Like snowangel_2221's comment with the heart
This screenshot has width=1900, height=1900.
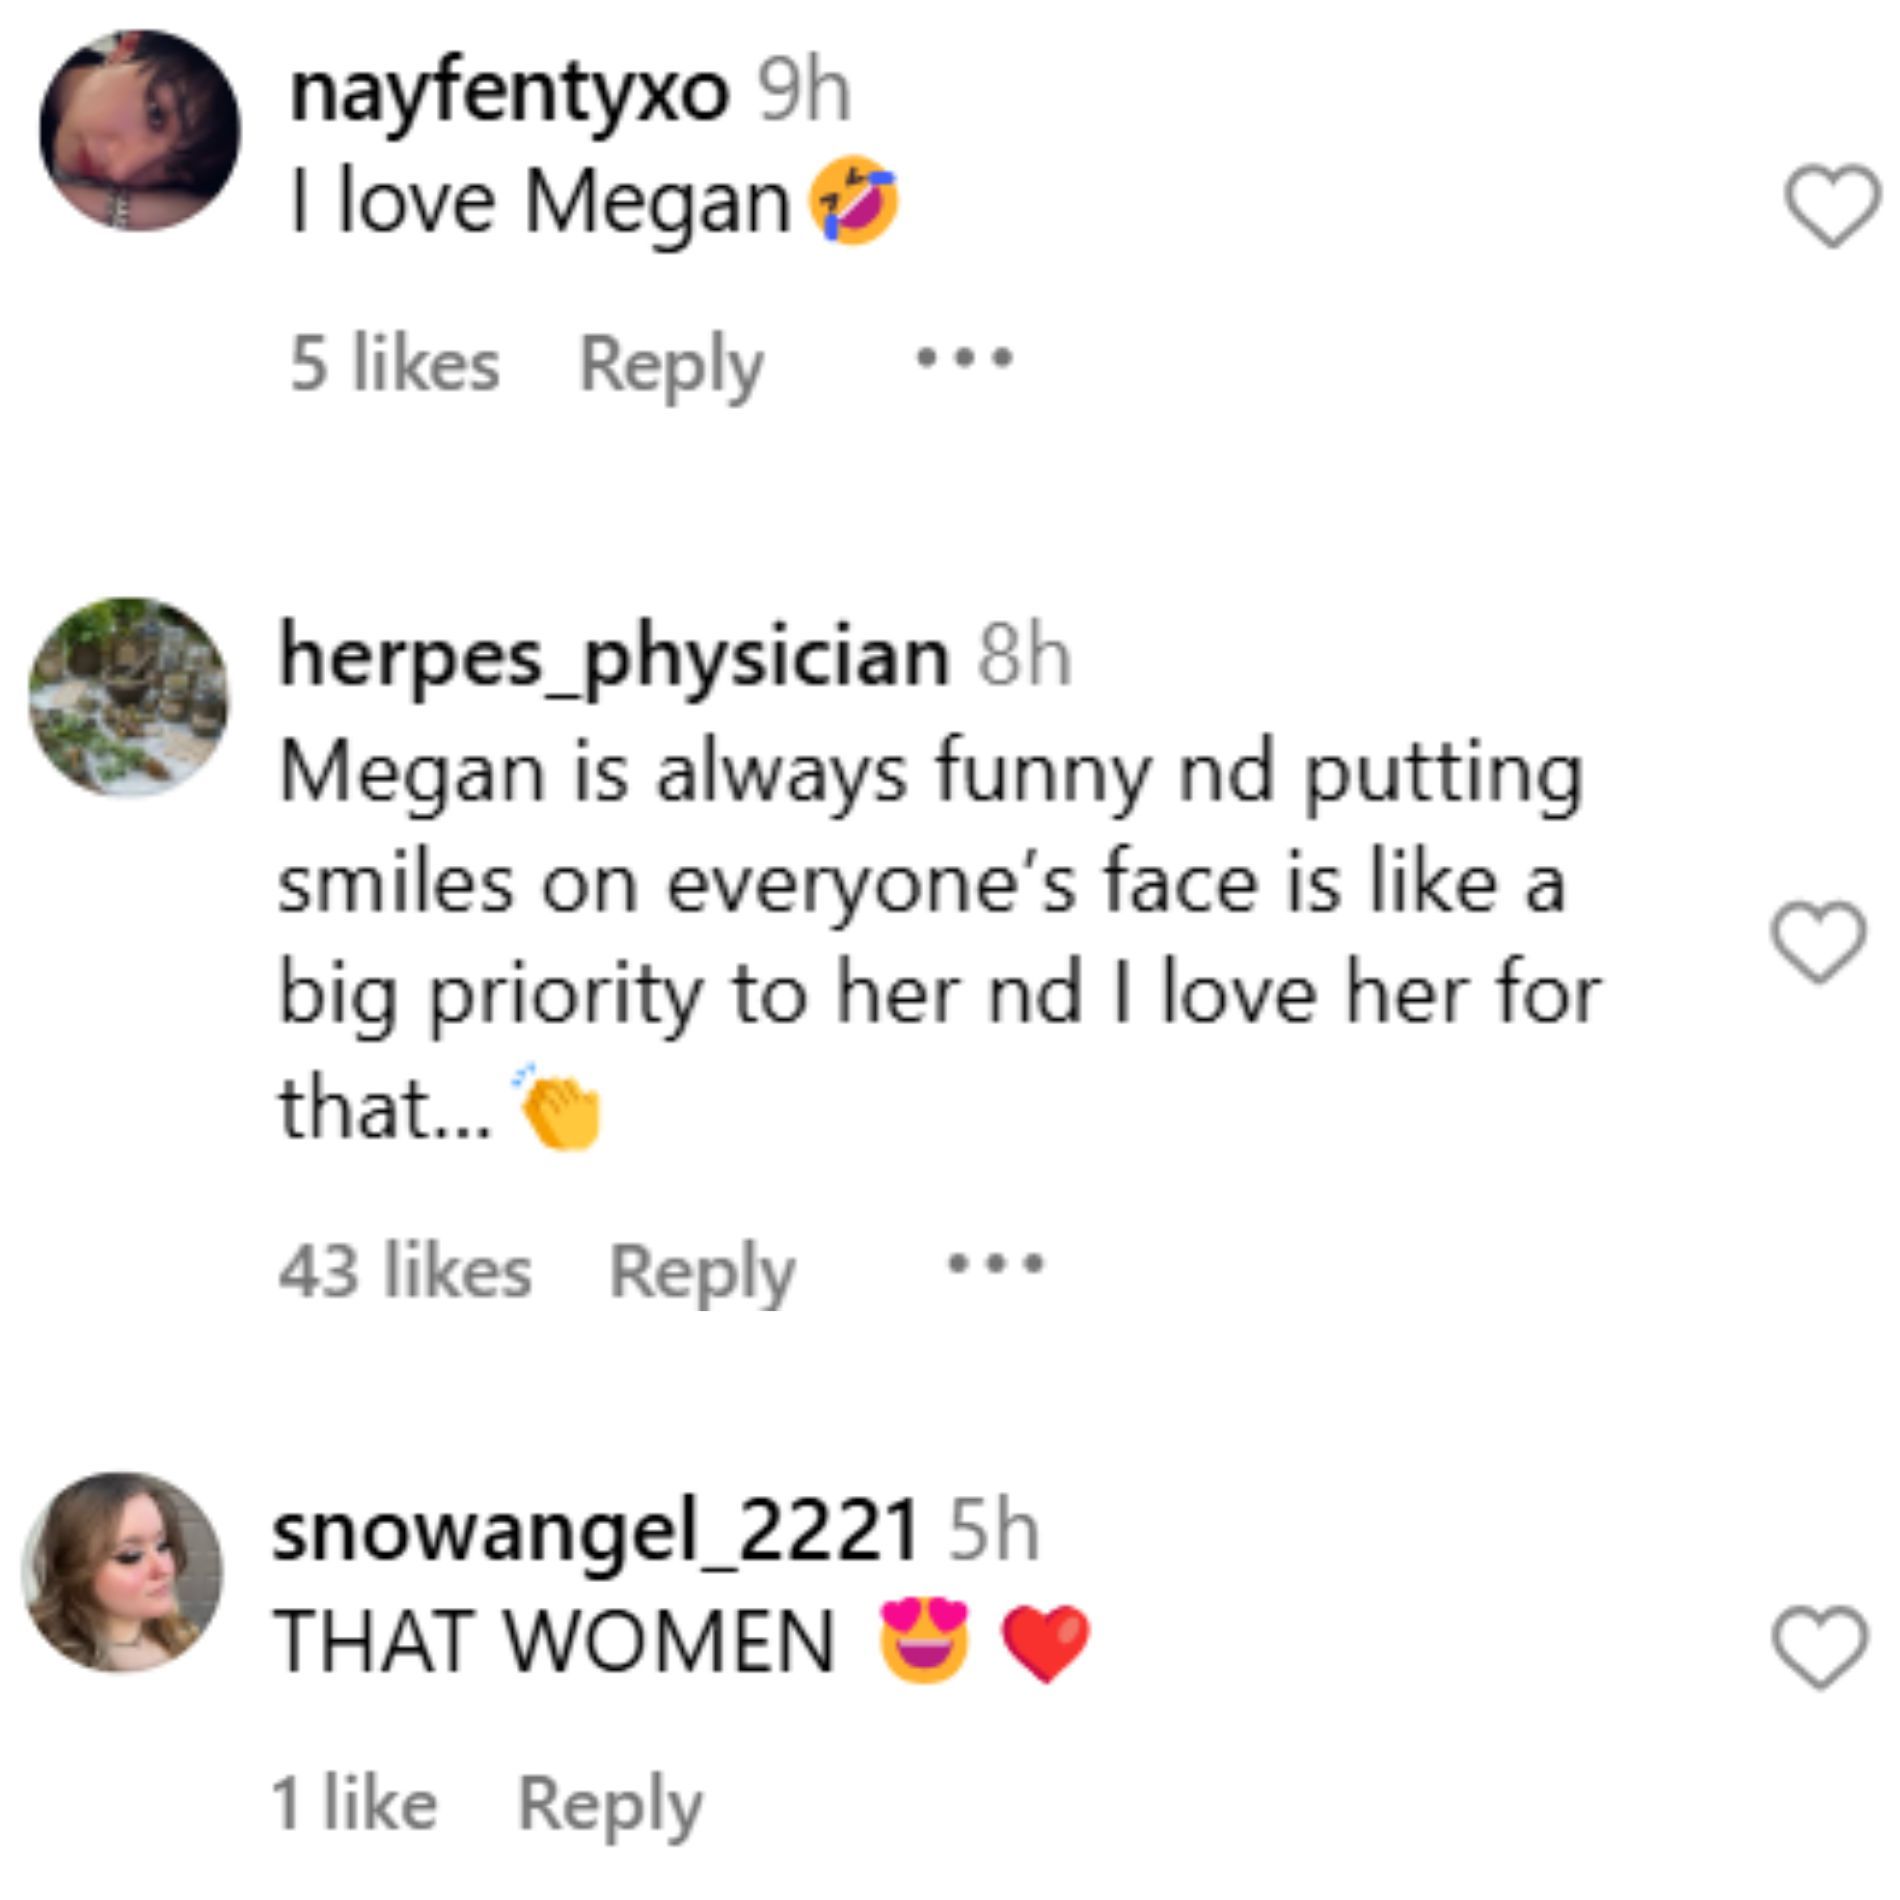(1818, 1646)
